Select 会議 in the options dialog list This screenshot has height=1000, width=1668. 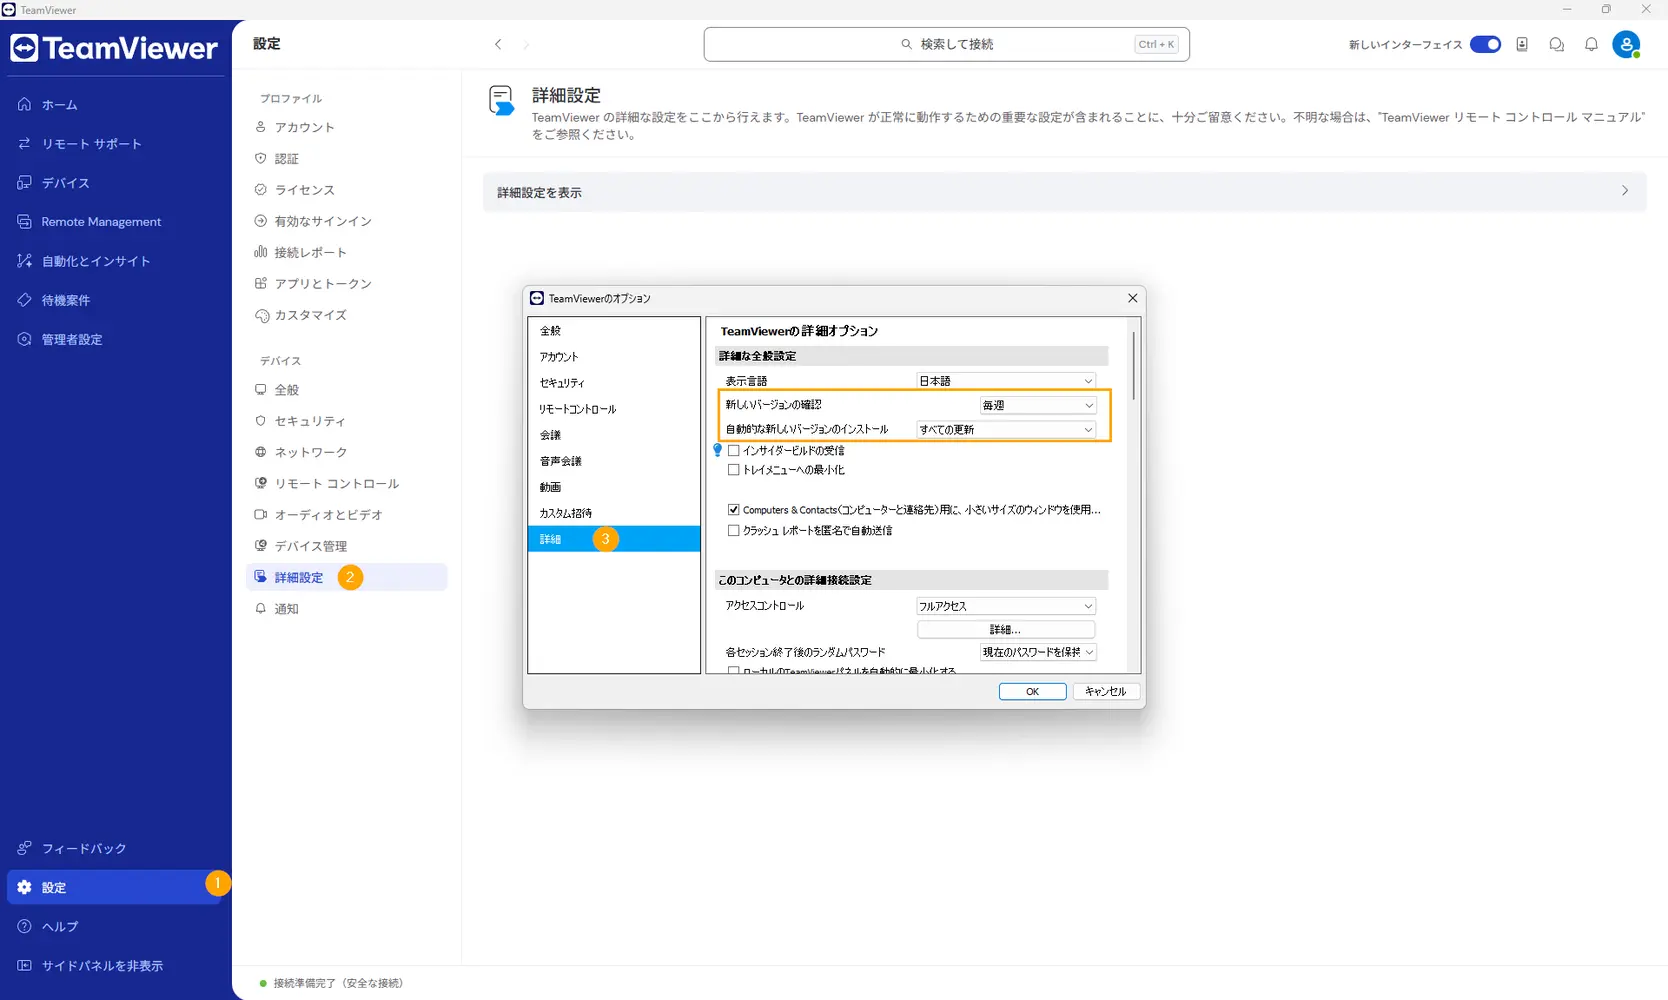[x=614, y=434]
